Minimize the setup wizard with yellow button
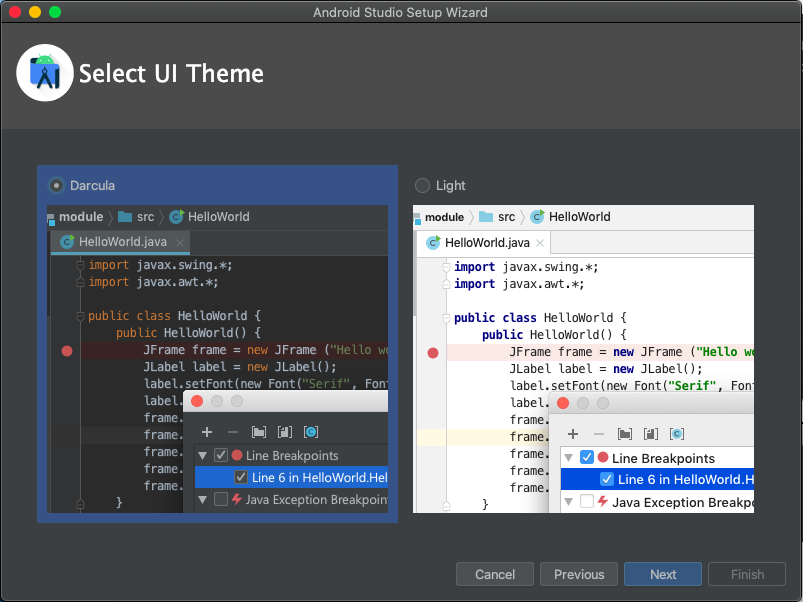 click(x=35, y=12)
